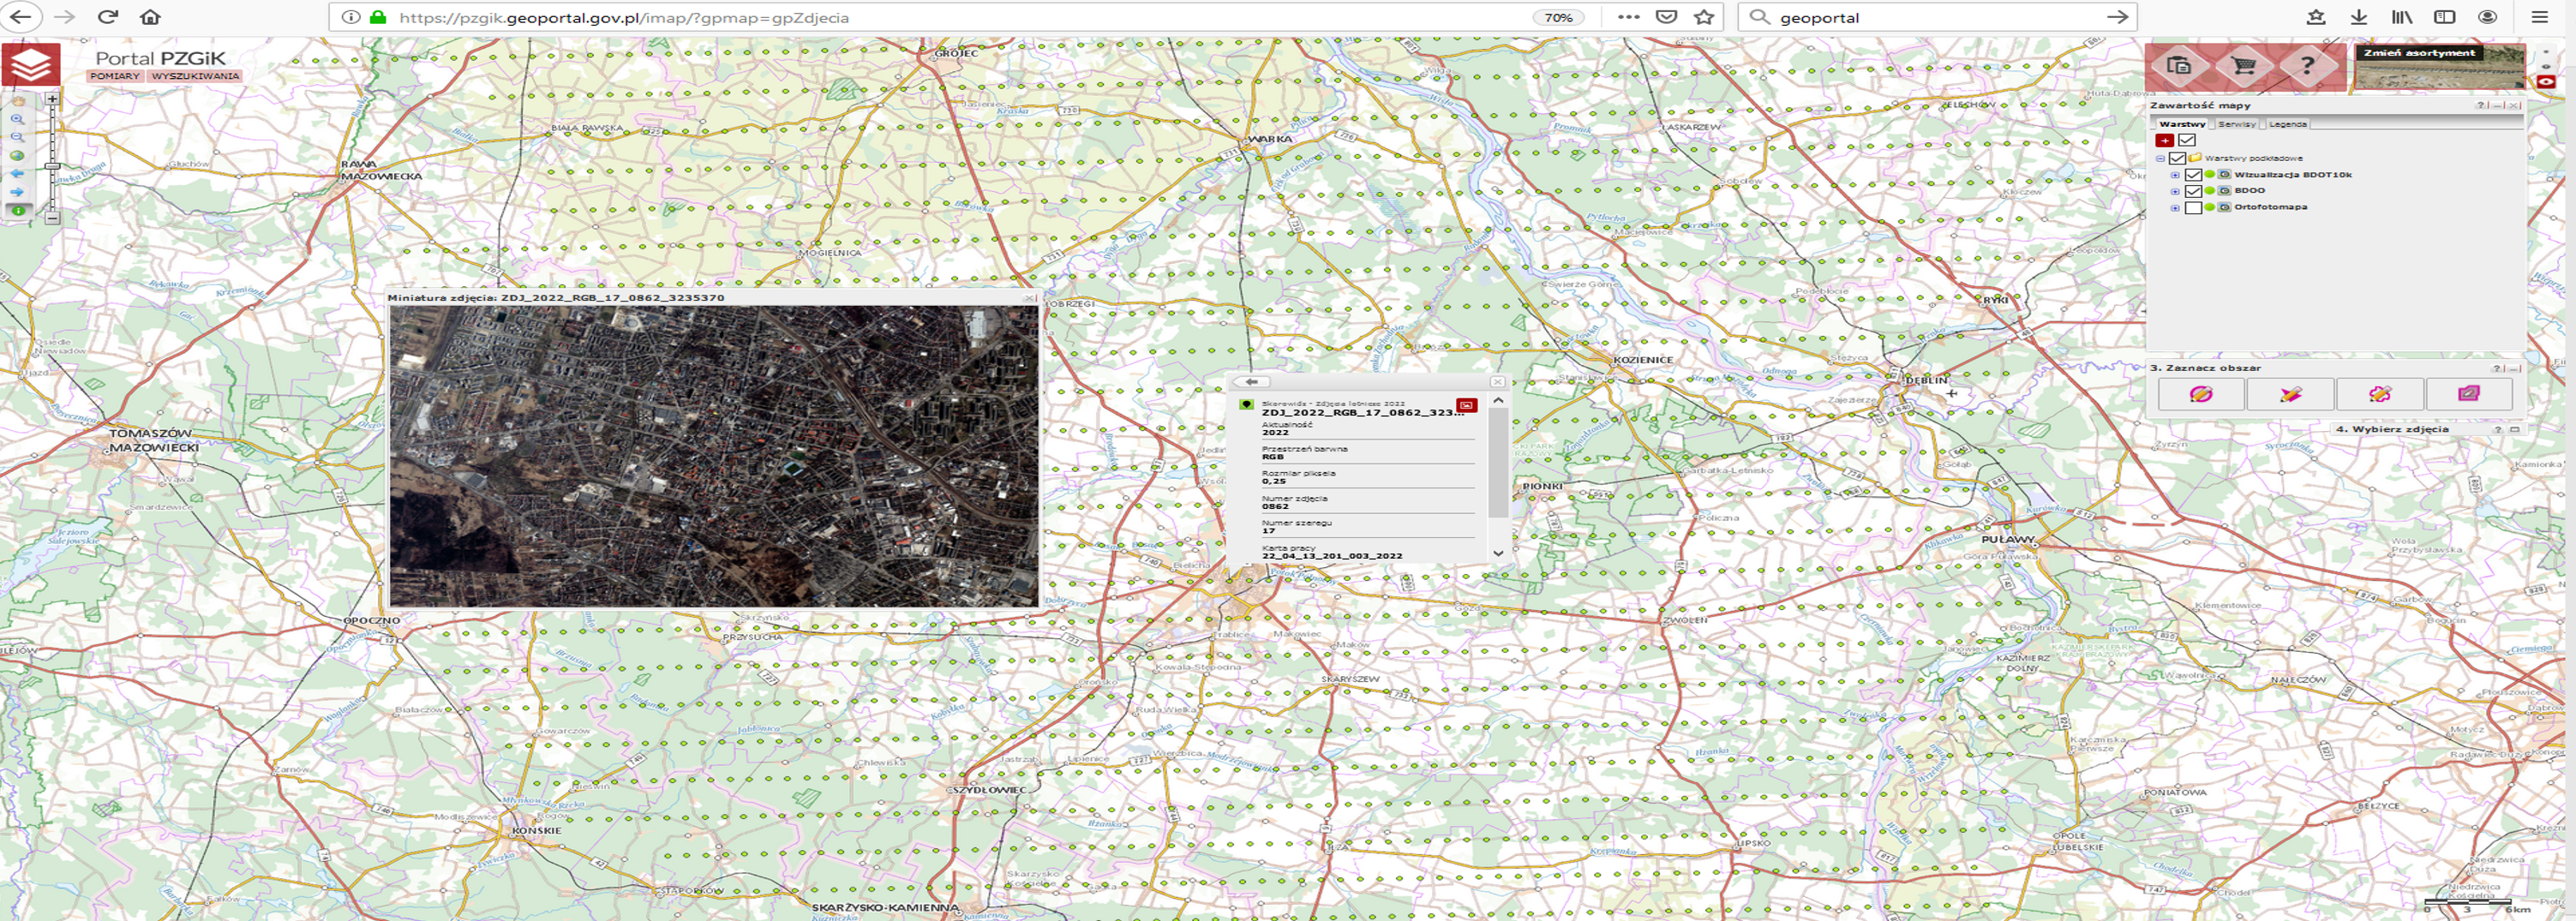Show photo thumbnail with red image icon
Image resolution: width=2576 pixels, height=921 pixels.
(1466, 405)
